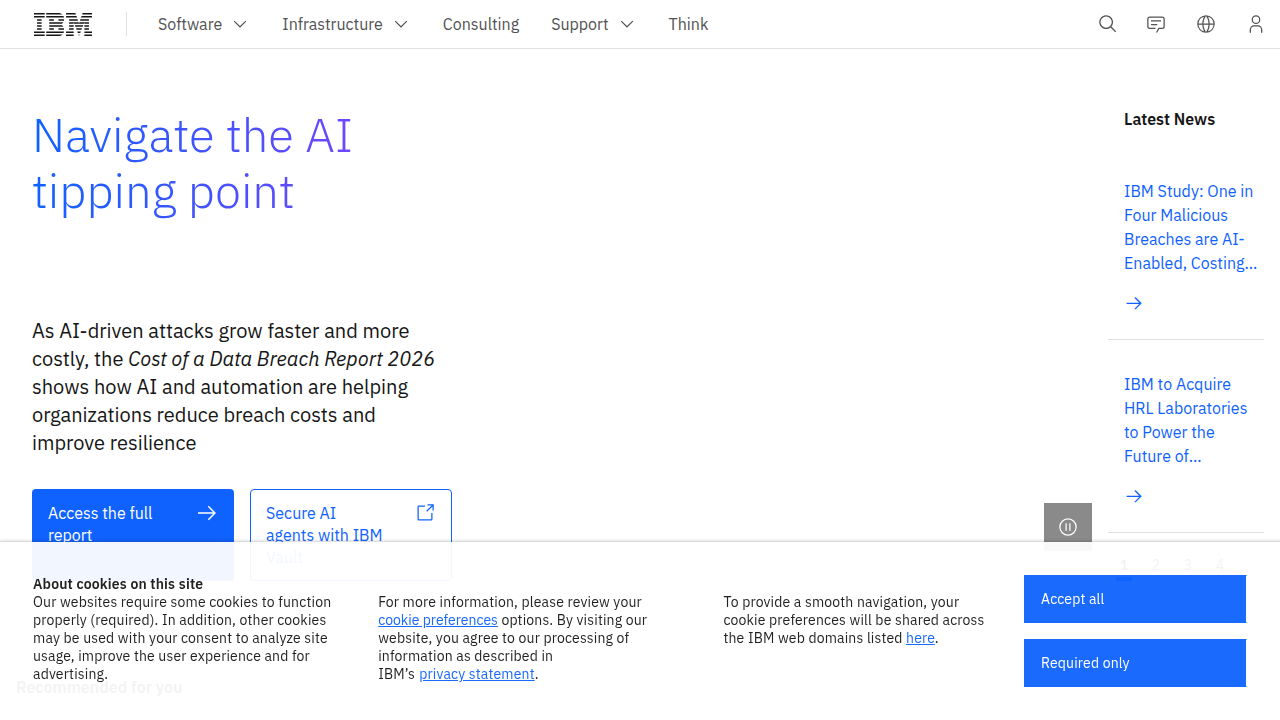1280x720 pixels.
Task: Open Secure AI agents with IBM Vault
Action: [x=351, y=534]
